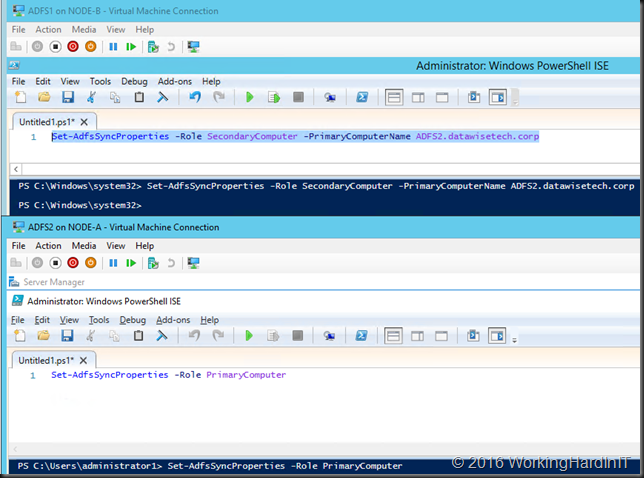Close Untitled1.ps1 tab in ADFS2 ISE
Image resolution: width=644 pixels, height=478 pixels.
(83, 361)
